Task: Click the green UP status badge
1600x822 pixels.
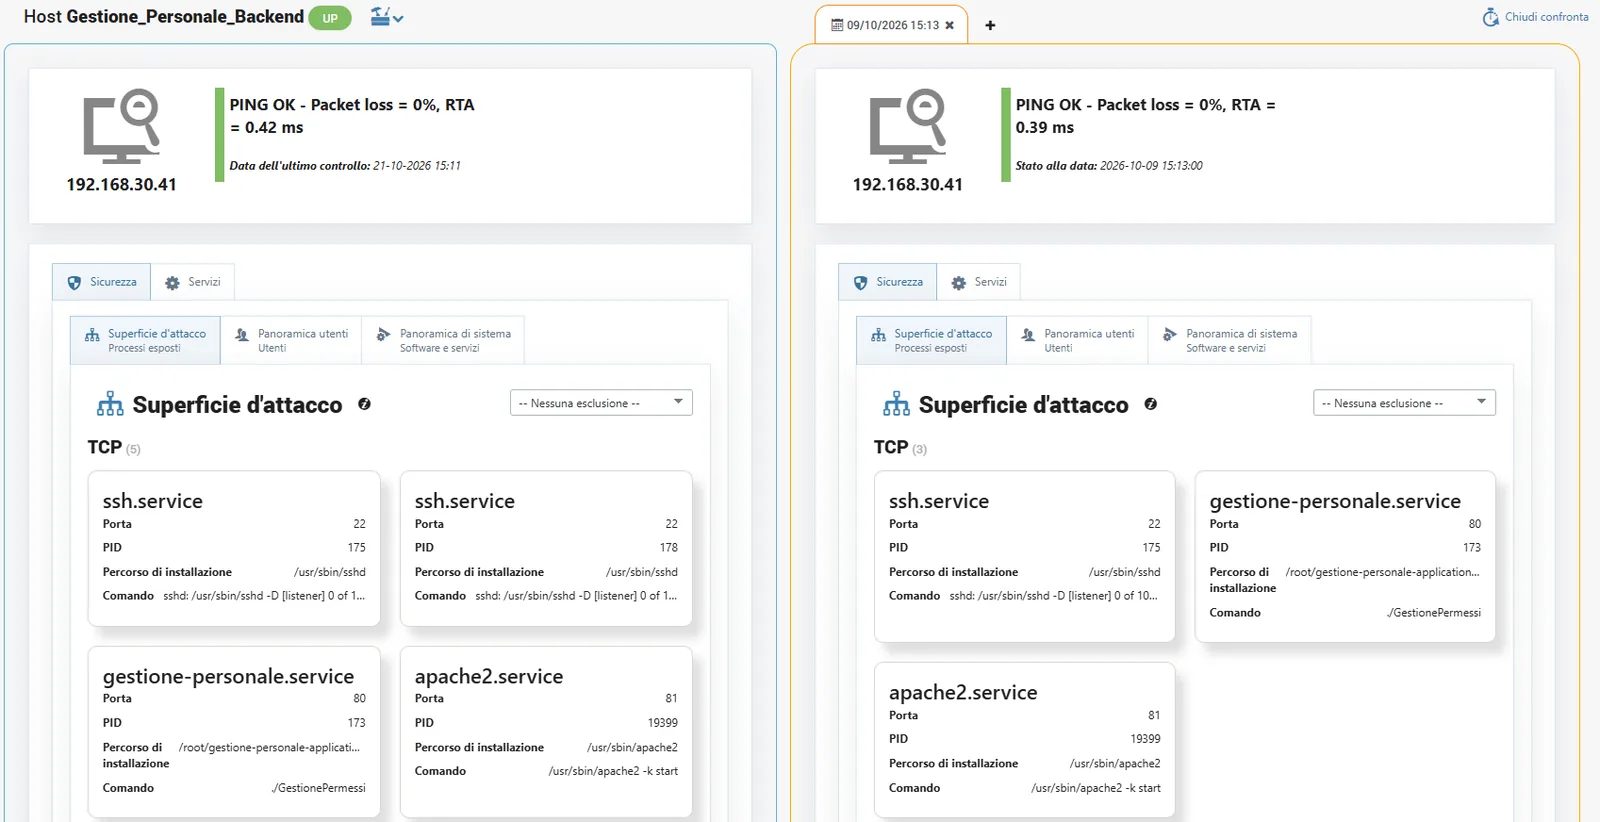Action: pos(330,18)
